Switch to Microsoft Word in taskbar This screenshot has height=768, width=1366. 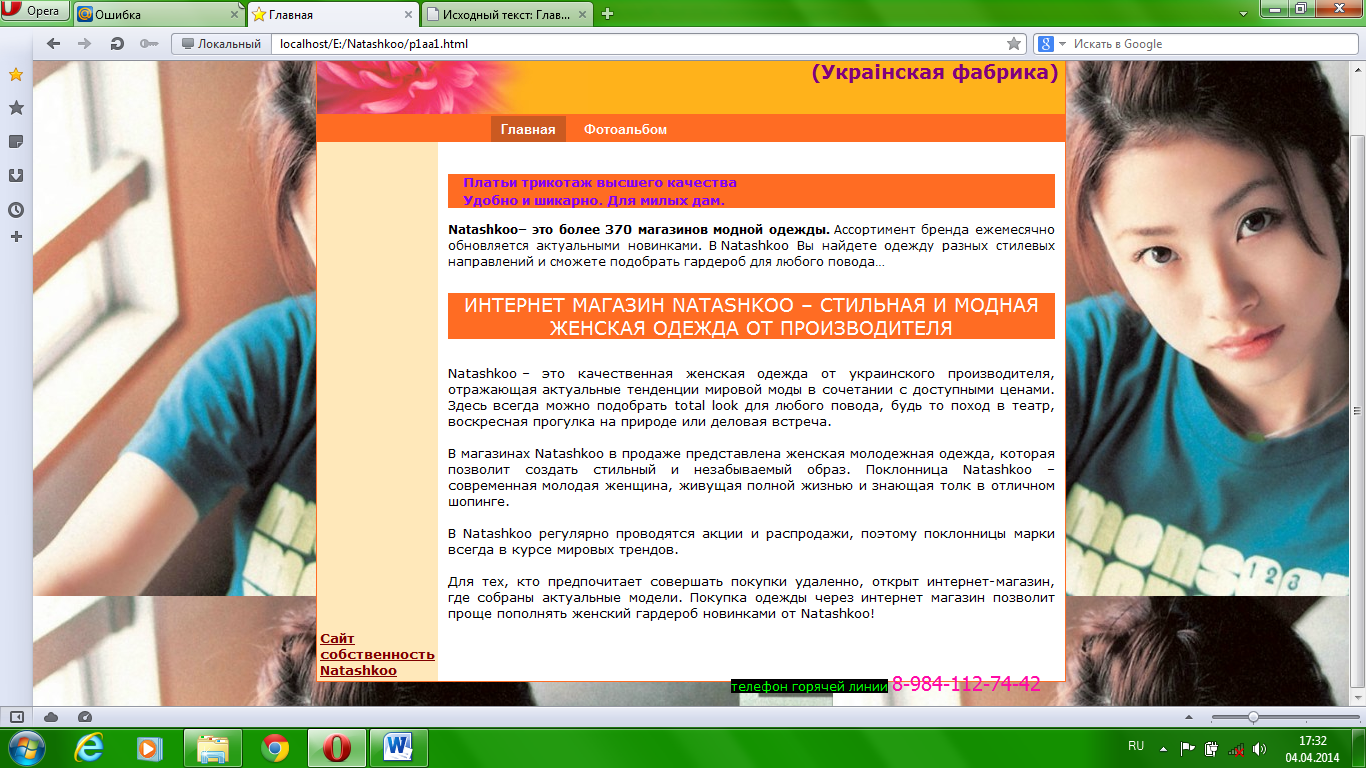pyautogui.click(x=398, y=748)
